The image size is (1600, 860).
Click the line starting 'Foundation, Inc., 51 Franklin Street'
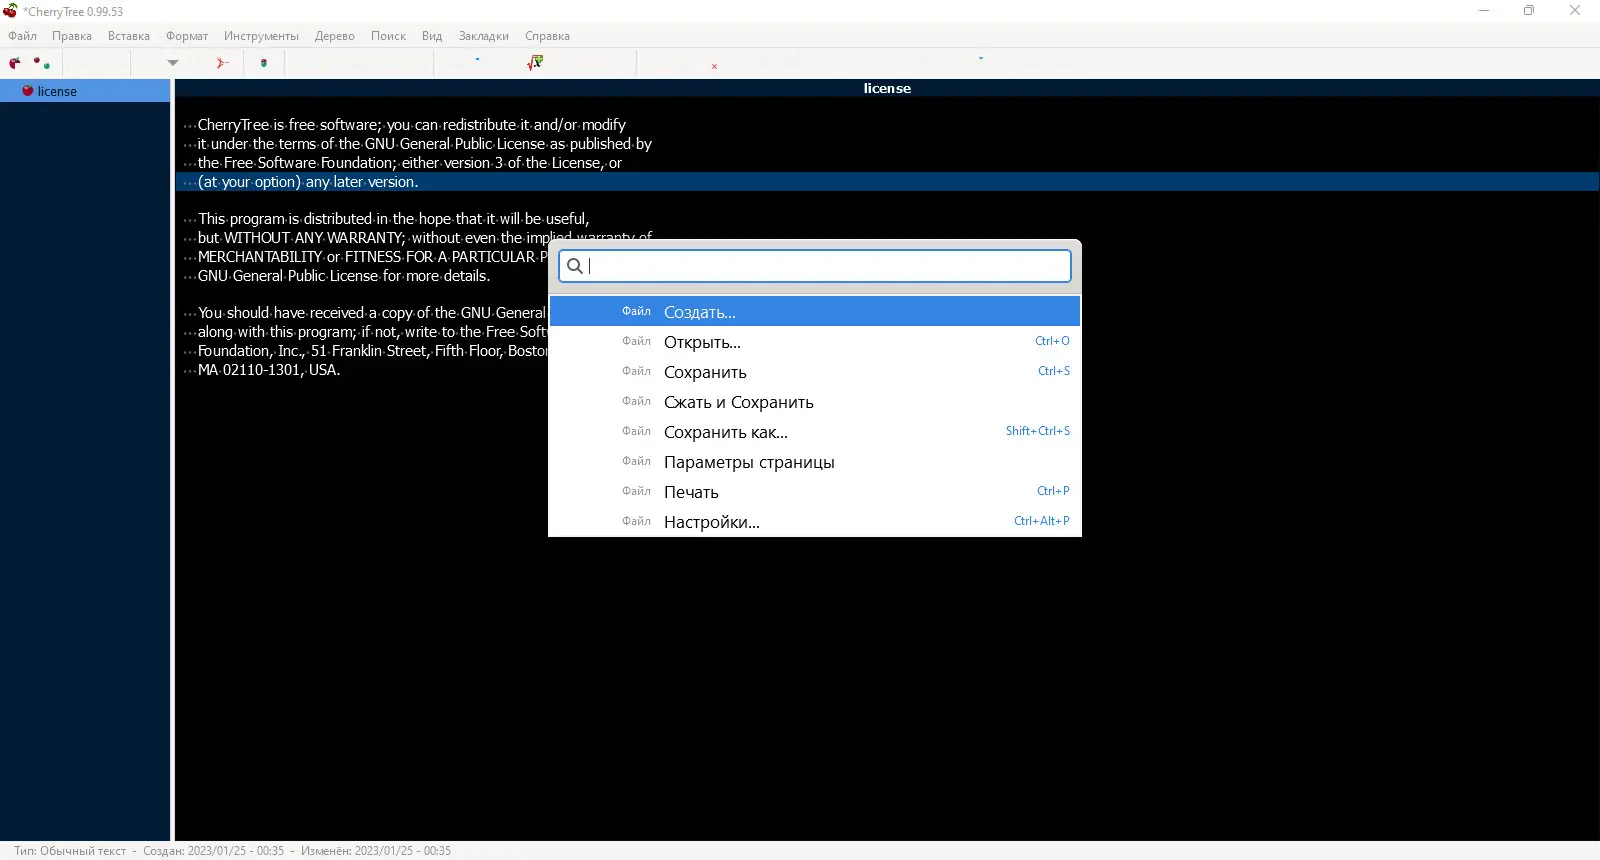pyautogui.click(x=366, y=351)
